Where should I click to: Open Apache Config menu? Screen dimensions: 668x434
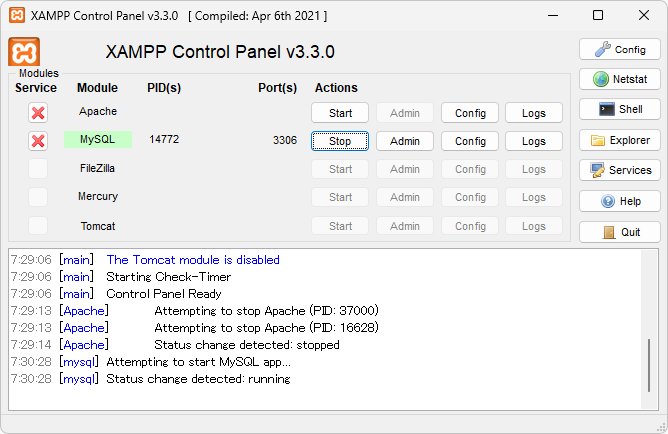(470, 113)
